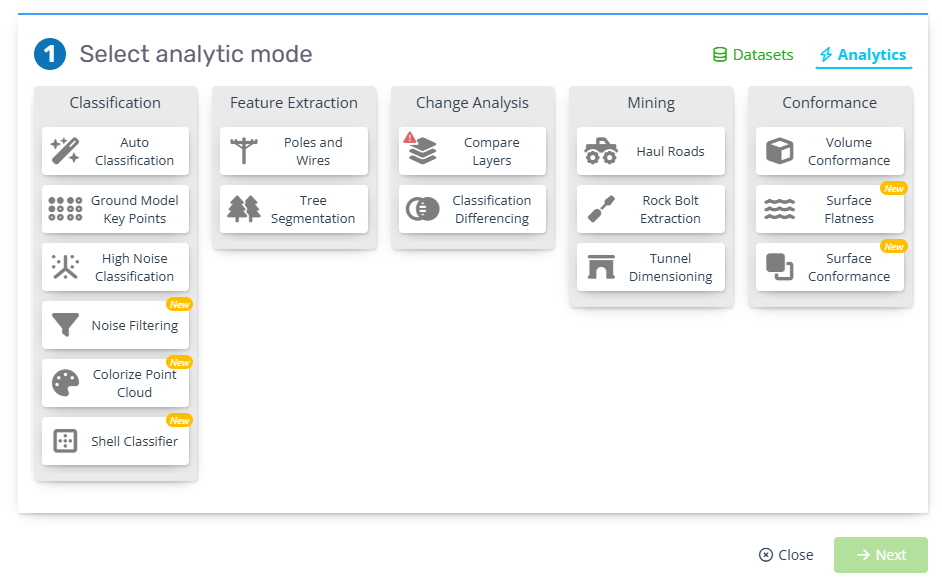942x580 pixels.
Task: Switch to the Datasets tab
Action: point(753,55)
